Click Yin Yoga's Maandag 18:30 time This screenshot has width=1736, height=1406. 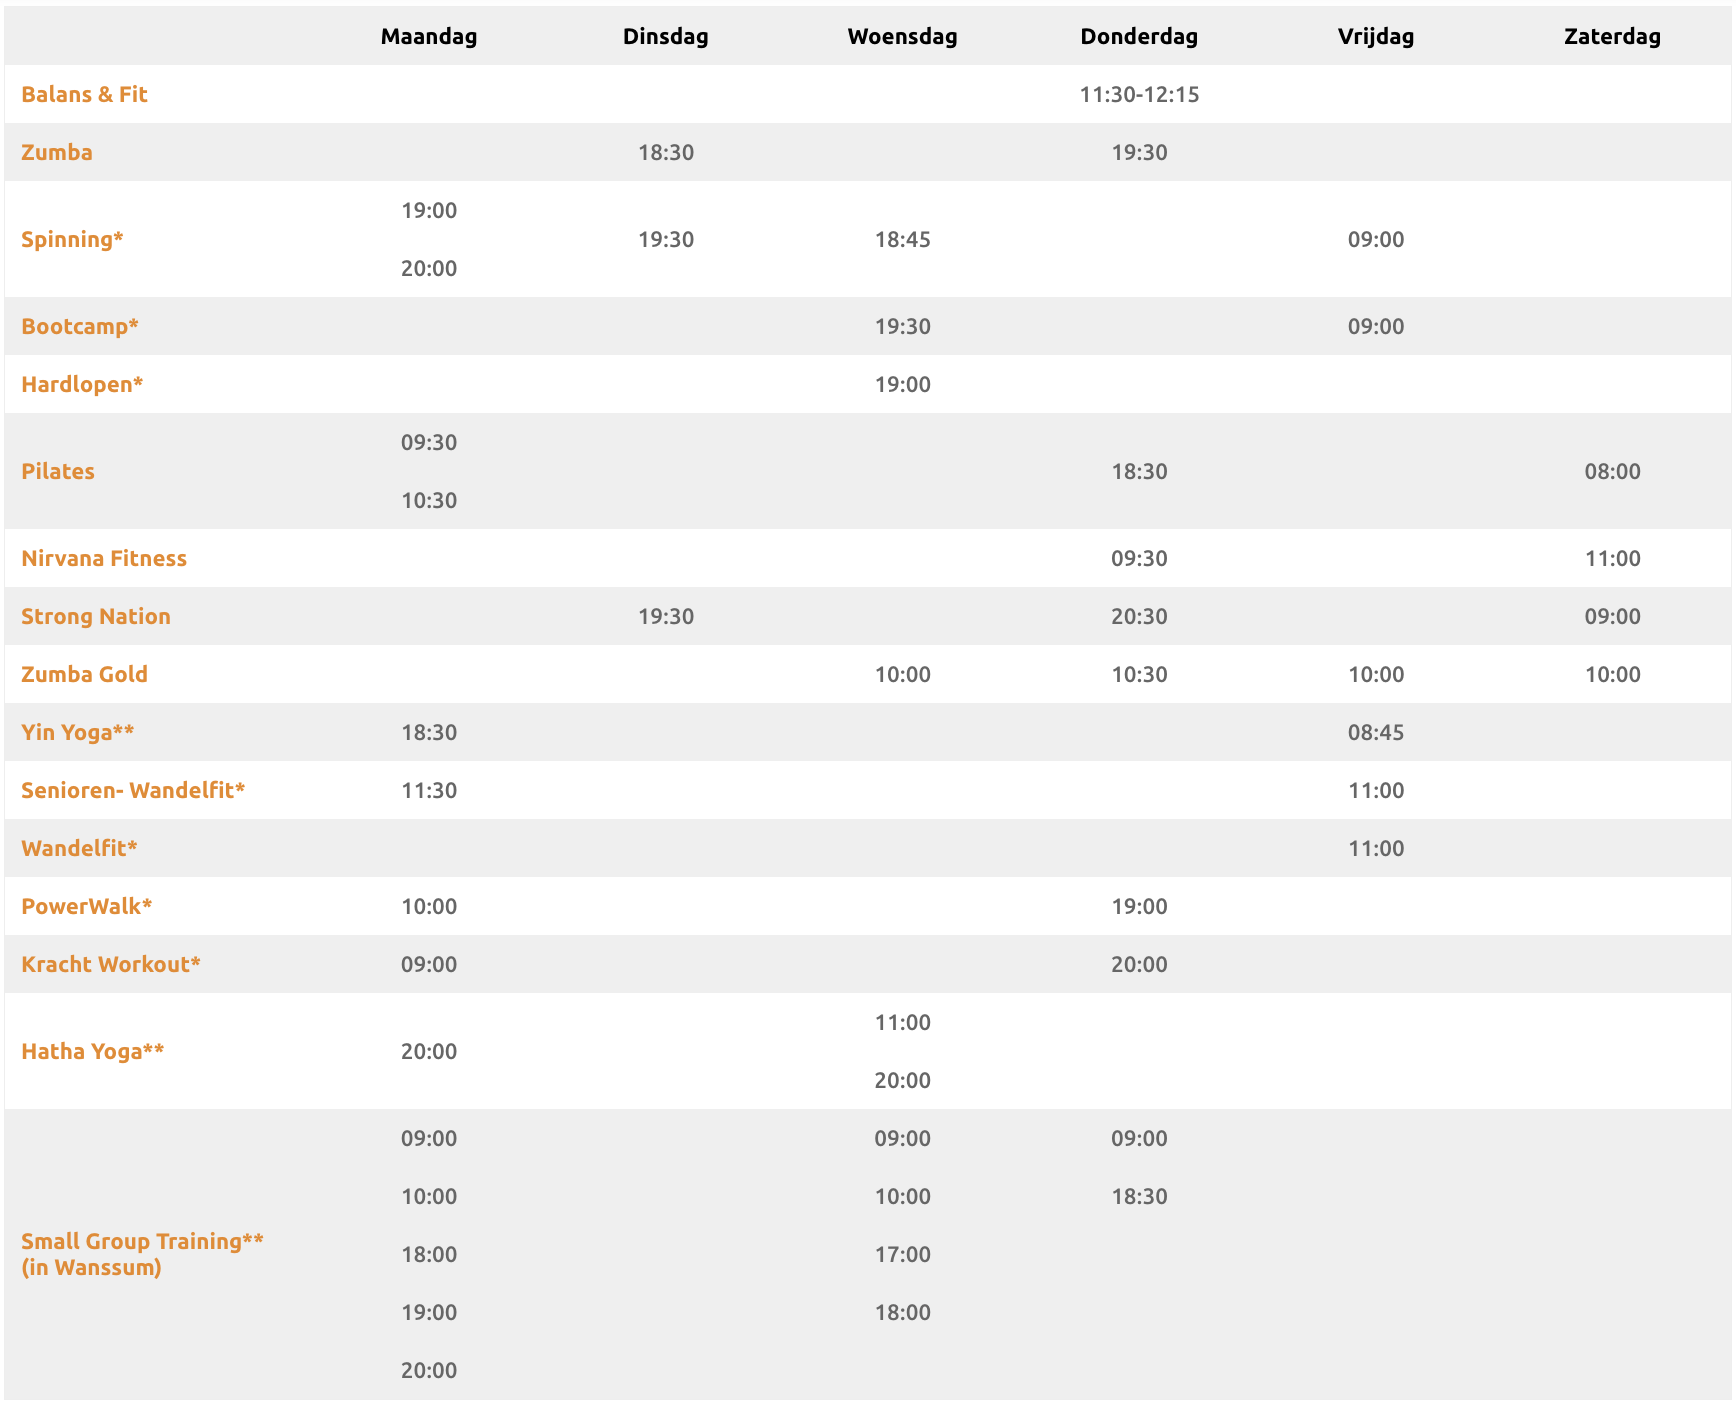pyautogui.click(x=429, y=733)
